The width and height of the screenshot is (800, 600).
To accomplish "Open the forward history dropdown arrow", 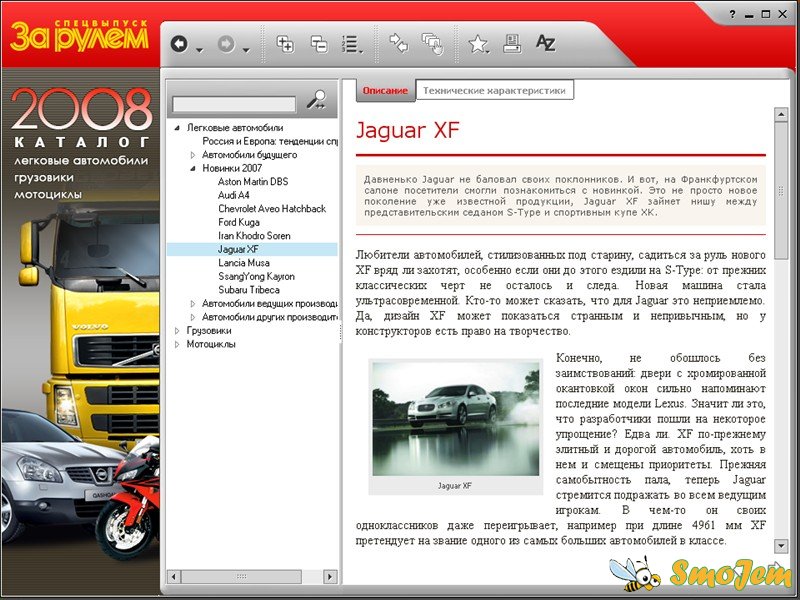I will (x=246, y=50).
